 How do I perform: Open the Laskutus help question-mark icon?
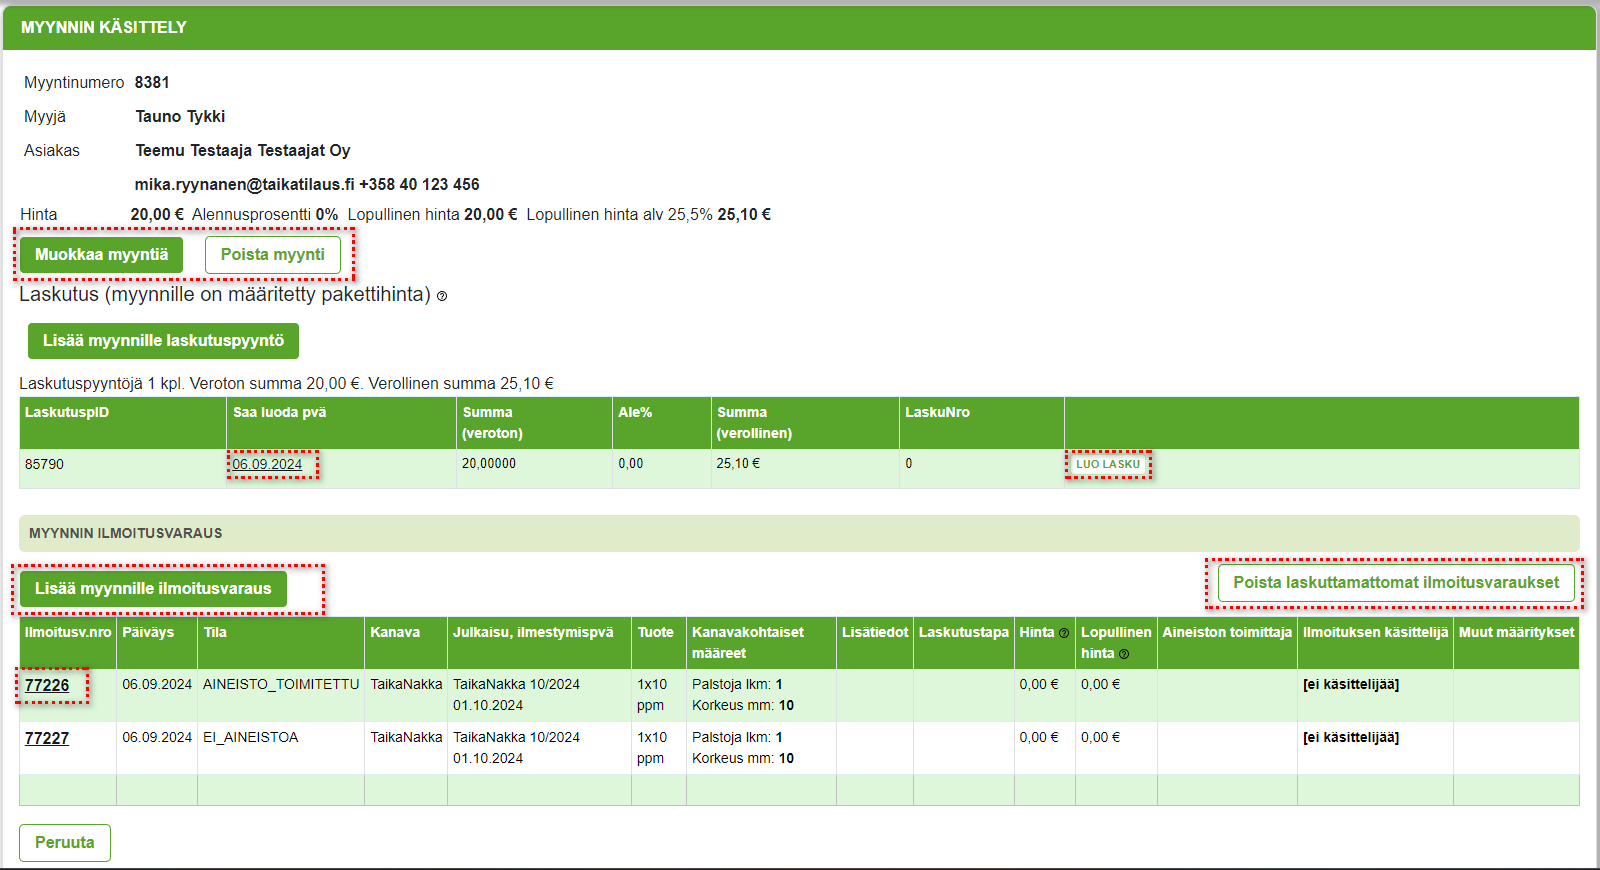click(442, 296)
